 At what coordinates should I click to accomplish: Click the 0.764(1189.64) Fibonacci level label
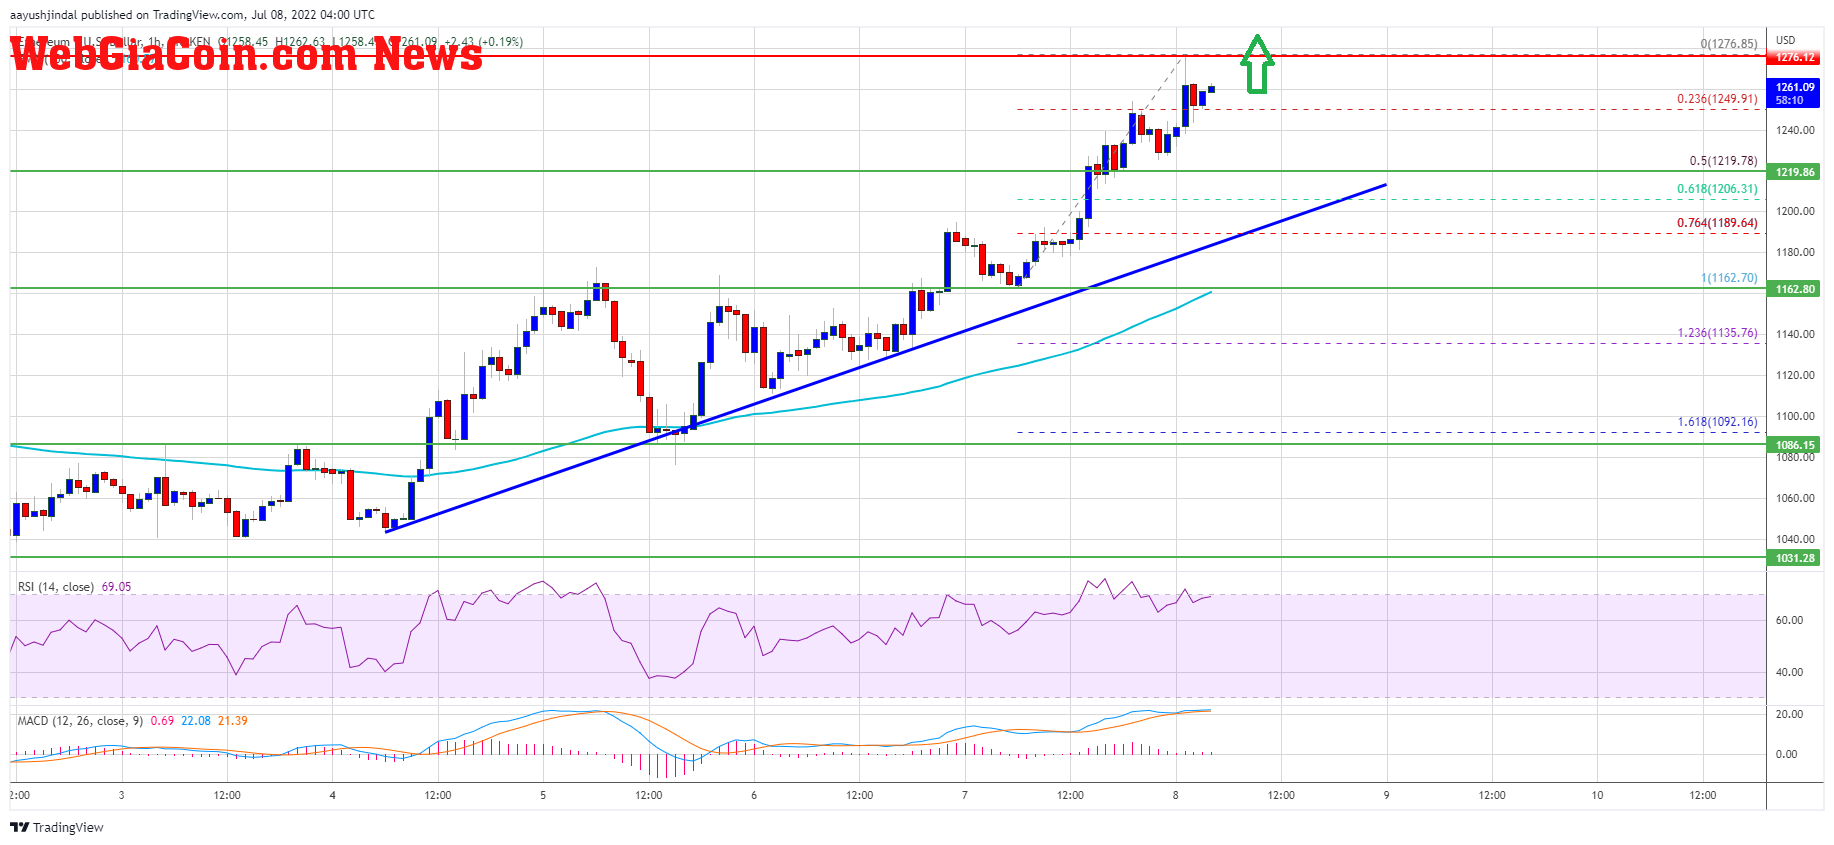[x=1717, y=223]
